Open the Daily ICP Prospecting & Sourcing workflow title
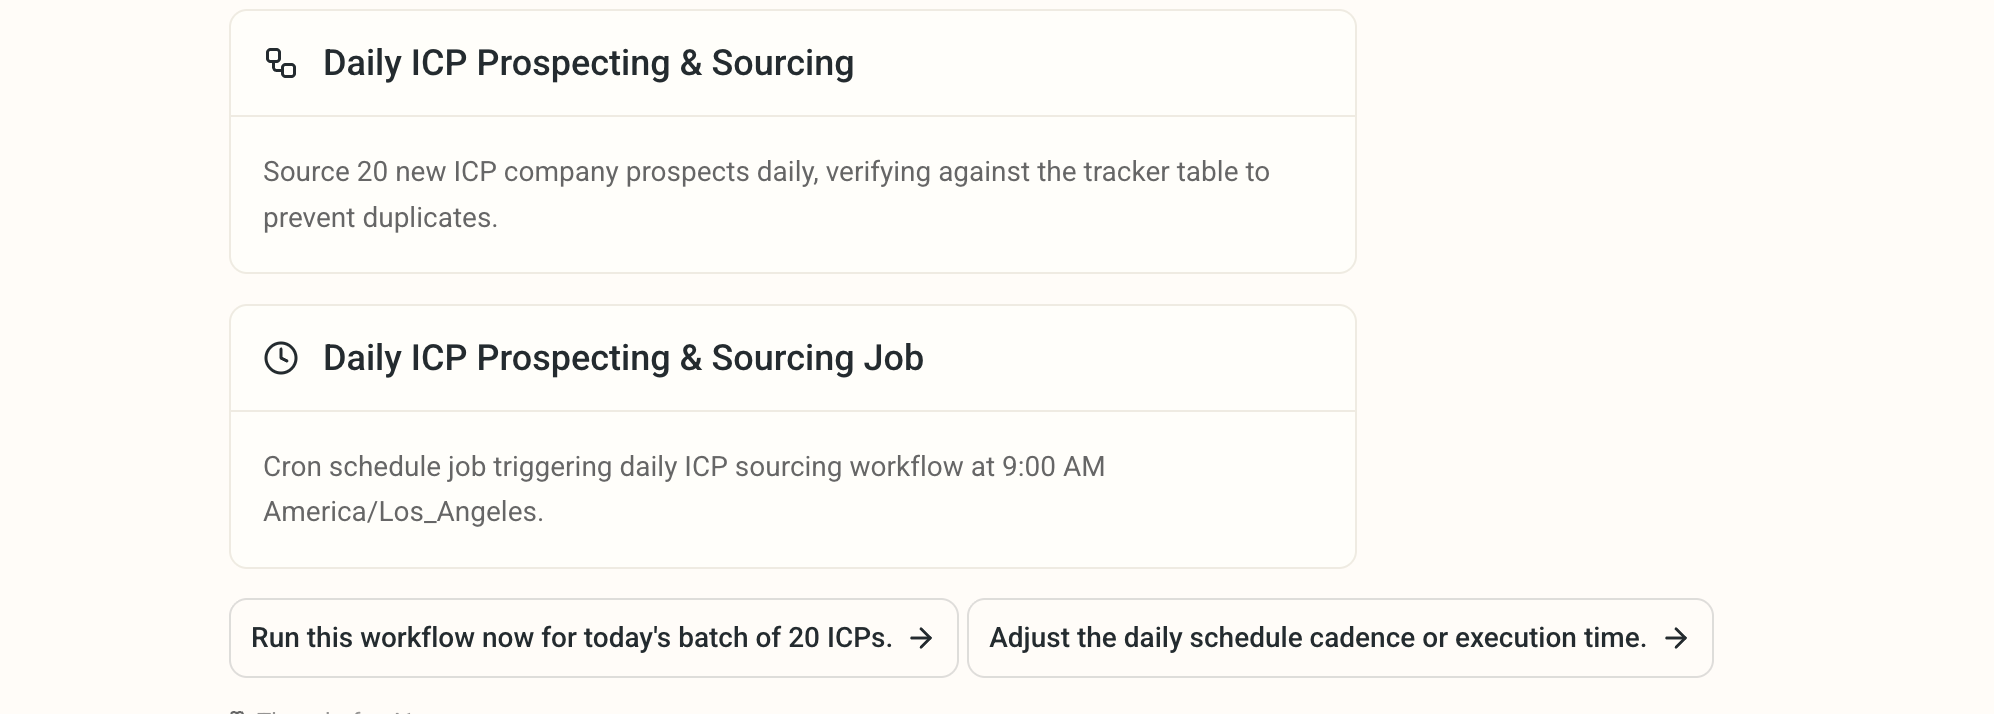This screenshot has height=714, width=1994. pyautogui.click(x=588, y=63)
